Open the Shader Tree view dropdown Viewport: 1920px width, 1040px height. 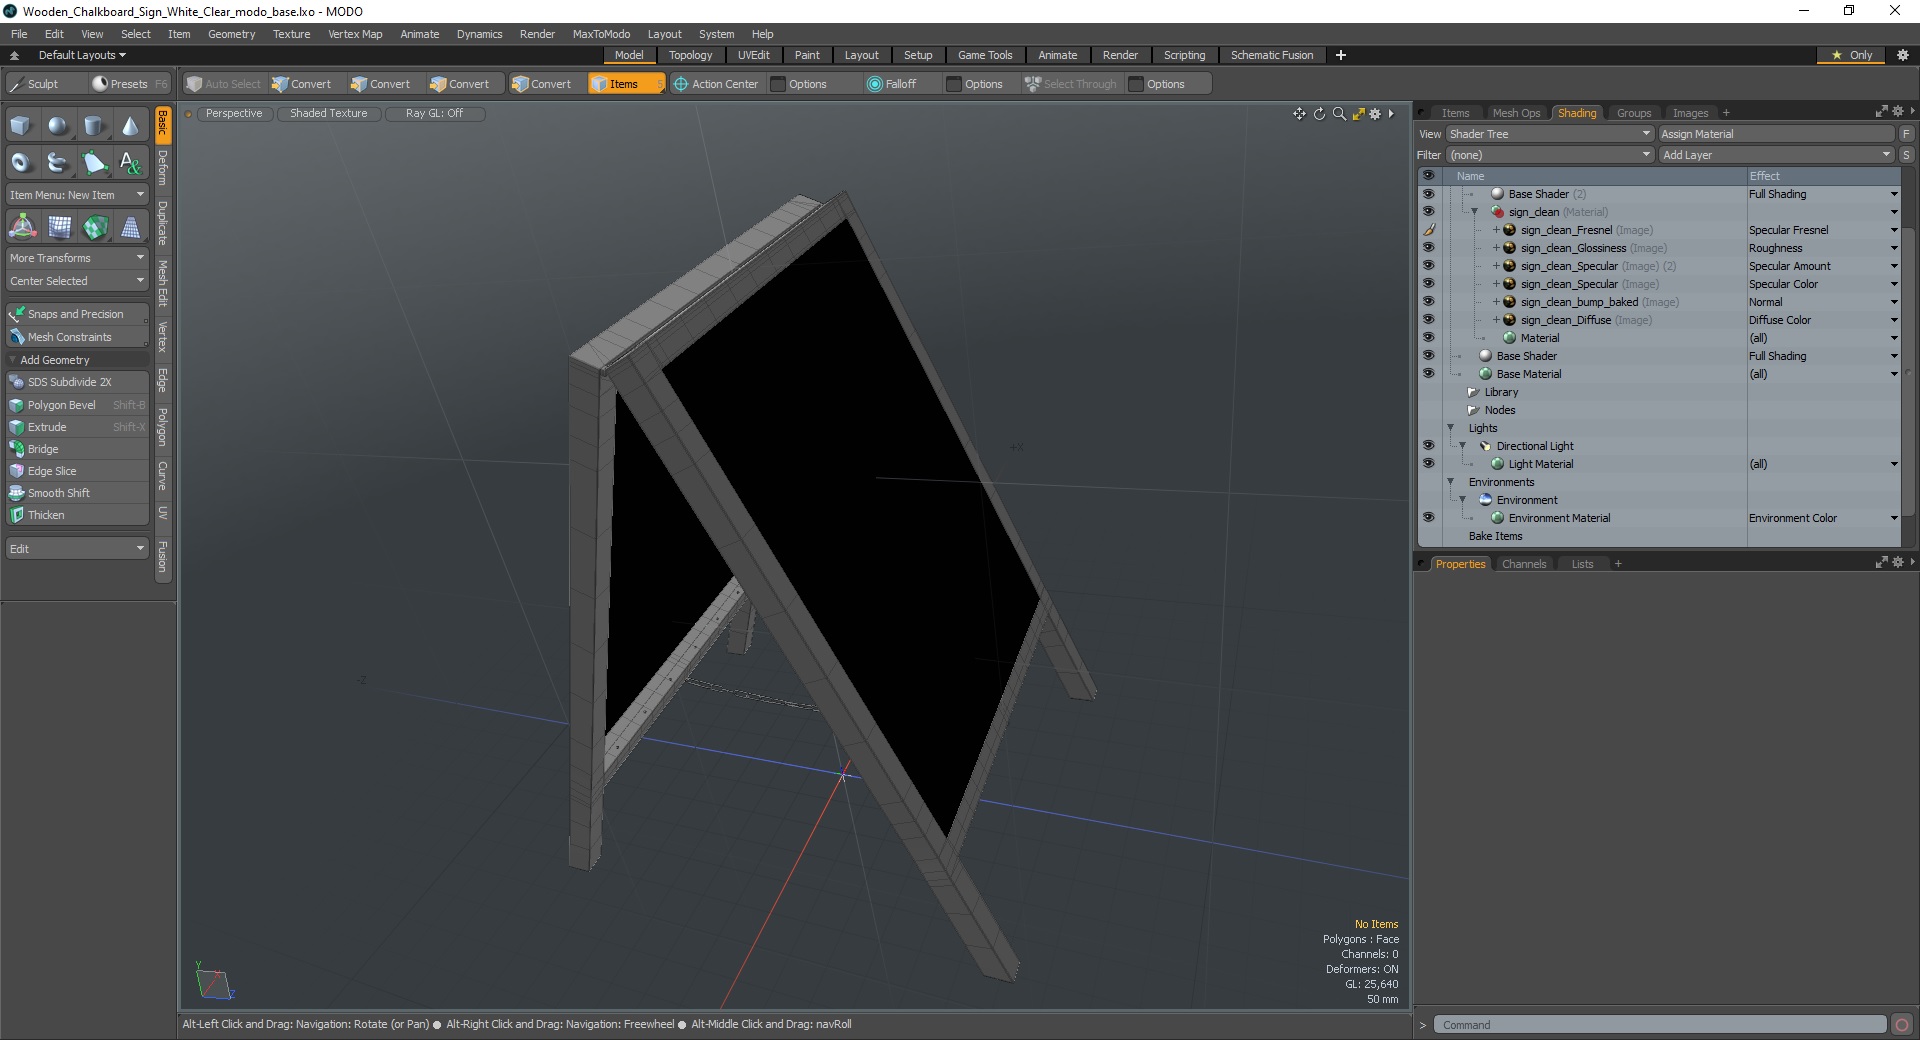click(1550, 134)
